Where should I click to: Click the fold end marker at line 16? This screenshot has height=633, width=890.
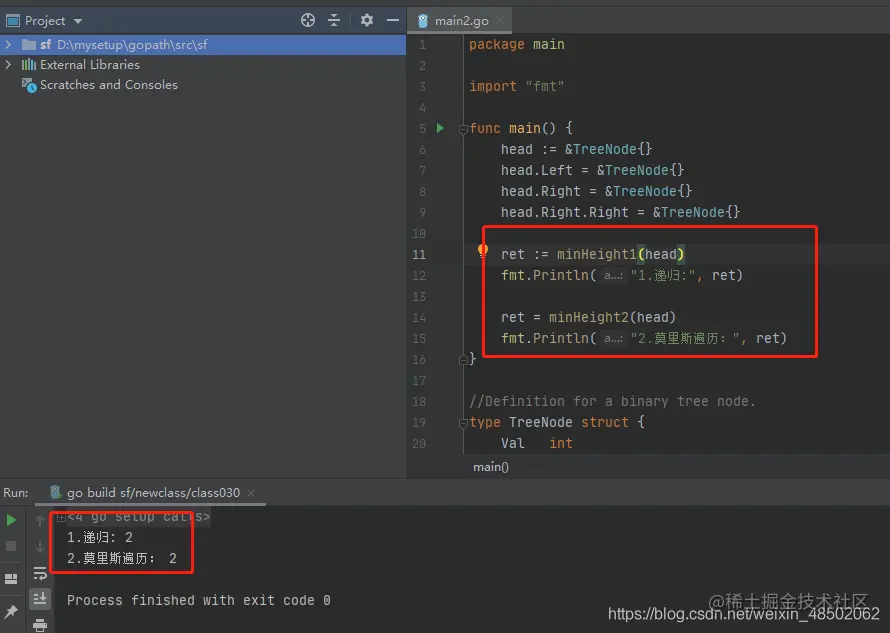(463, 359)
